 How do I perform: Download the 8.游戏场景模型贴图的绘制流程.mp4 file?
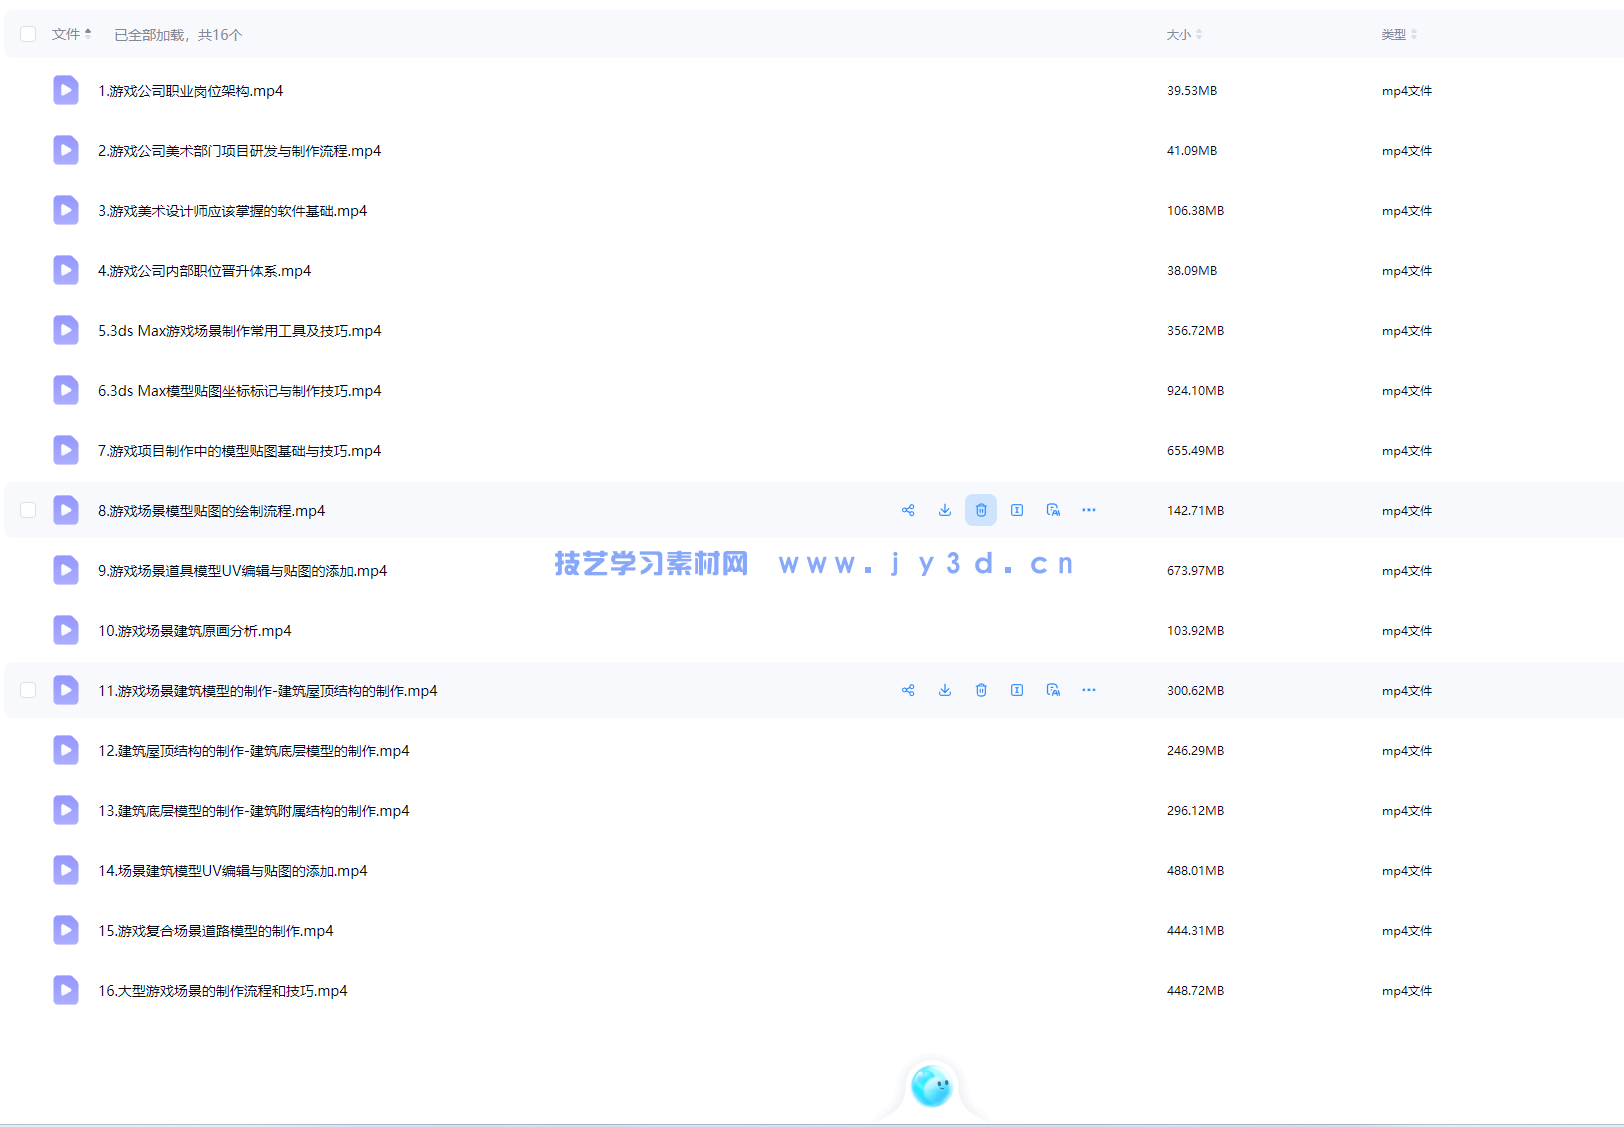[x=944, y=510]
